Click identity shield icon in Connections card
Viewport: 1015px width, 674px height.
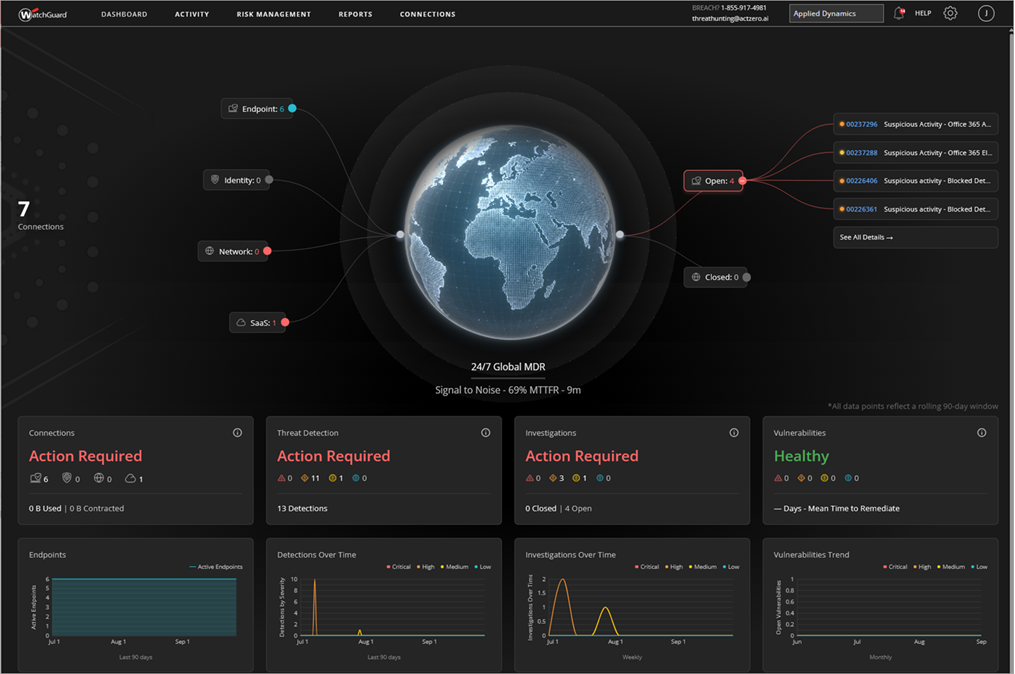[x=67, y=478]
